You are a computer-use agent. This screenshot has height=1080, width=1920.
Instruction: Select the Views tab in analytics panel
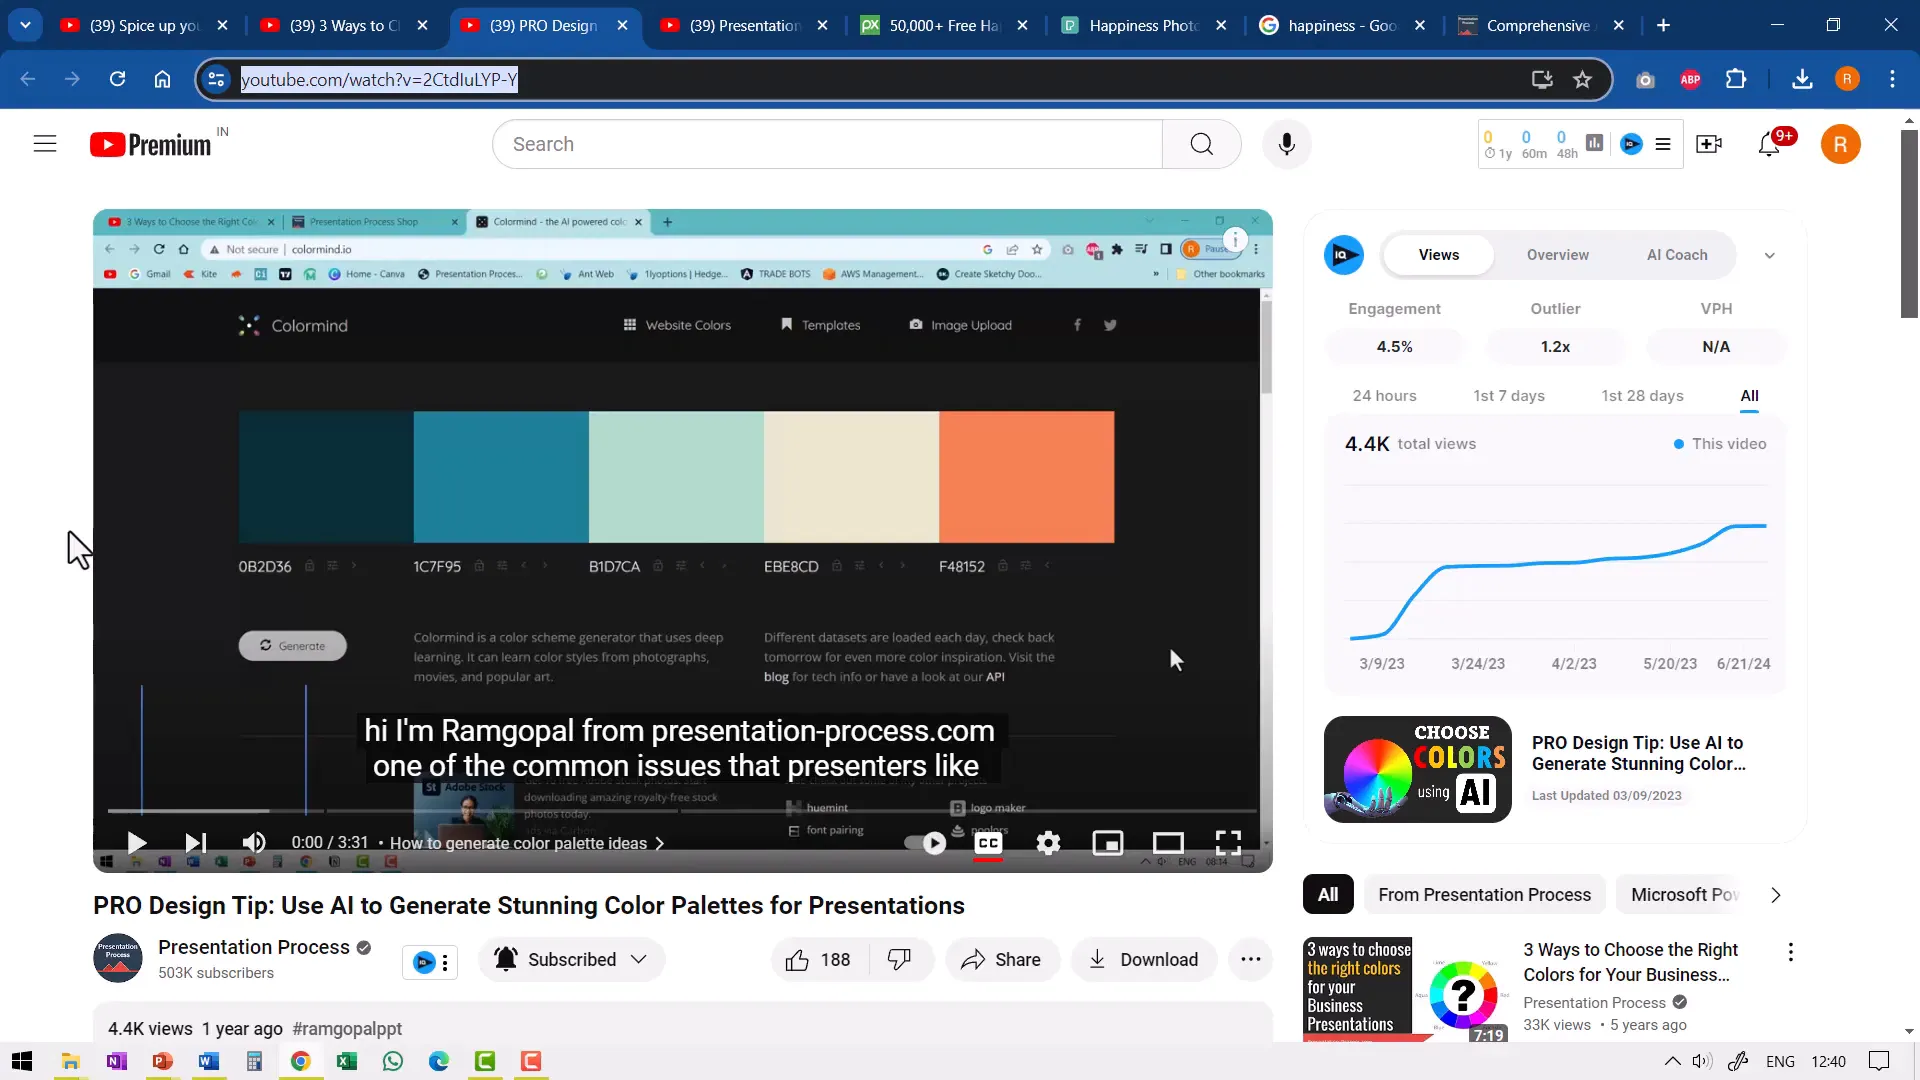click(1438, 255)
